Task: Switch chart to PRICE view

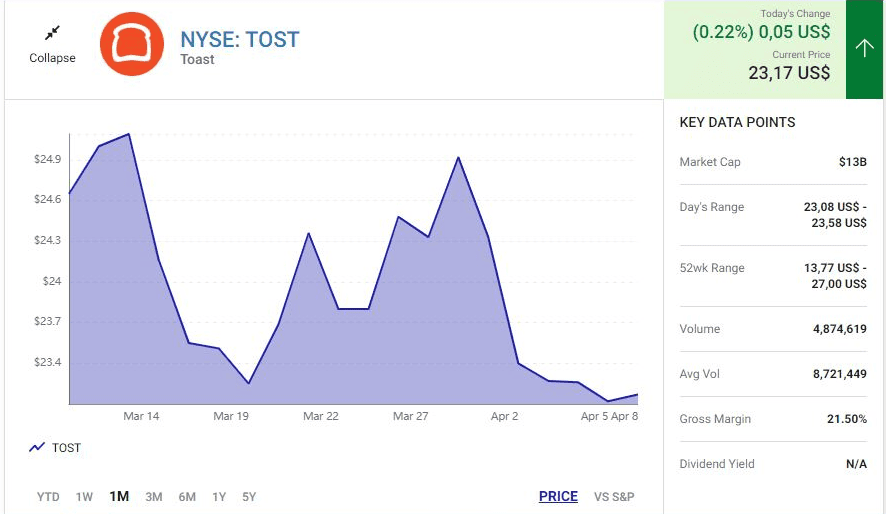Action: (558, 496)
